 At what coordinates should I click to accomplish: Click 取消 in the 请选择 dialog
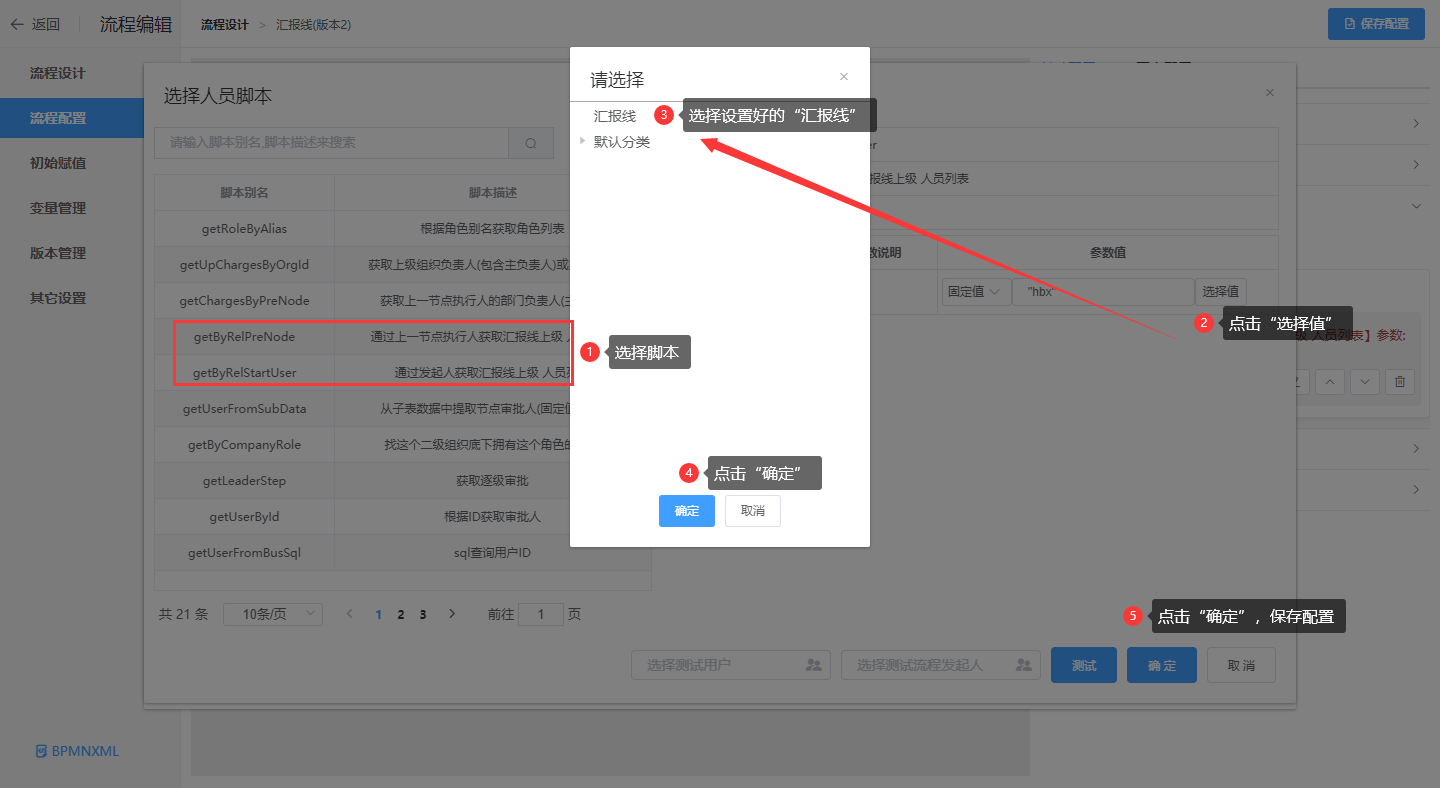coord(753,511)
